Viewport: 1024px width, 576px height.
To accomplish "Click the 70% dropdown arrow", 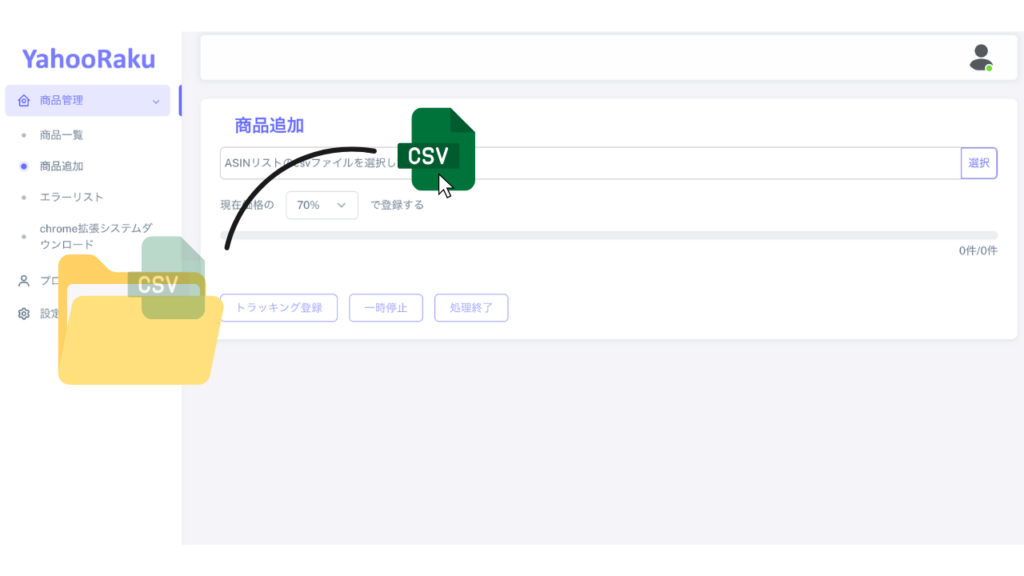I will 341,205.
